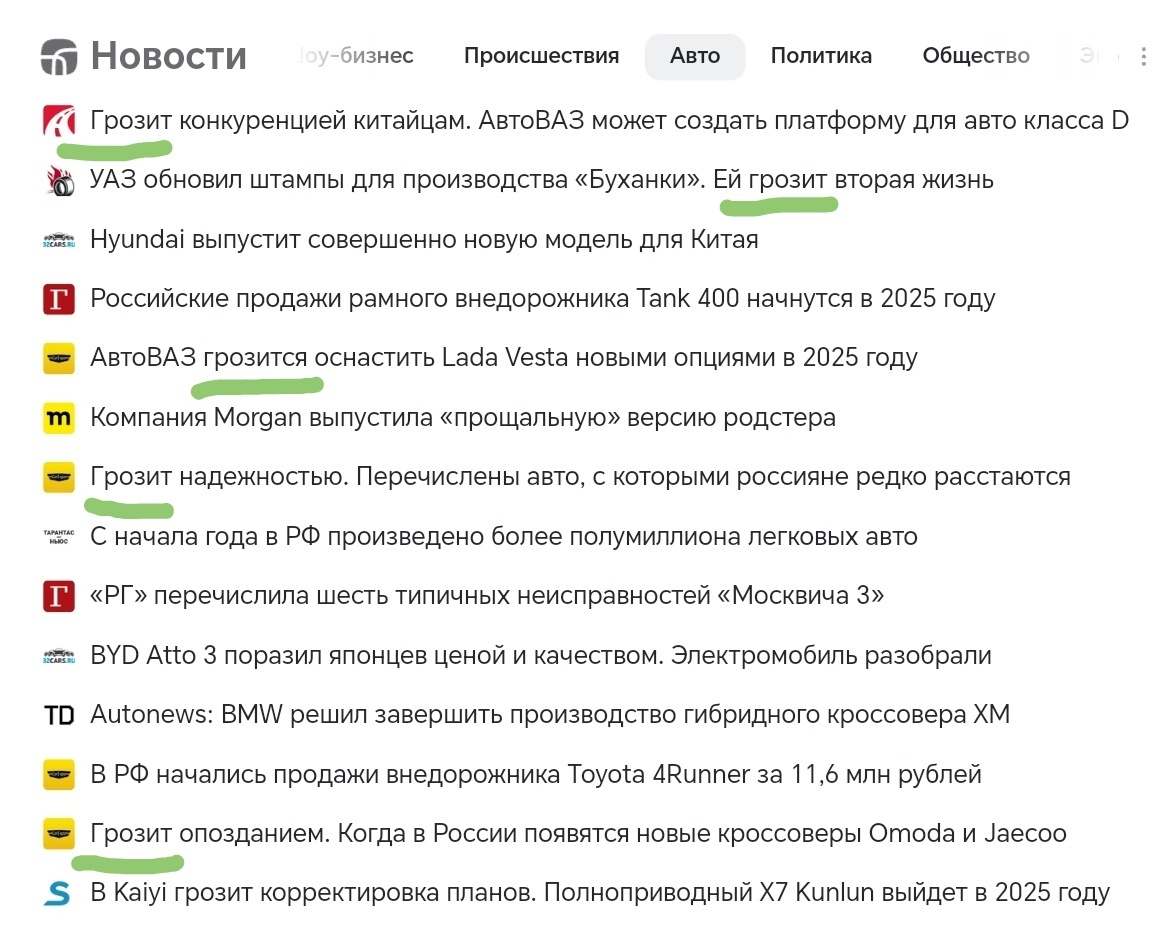Image resolution: width=1167 pixels, height=927 pixels.
Task: Click blue S icon beside Kaiyi headline
Action: click(59, 893)
